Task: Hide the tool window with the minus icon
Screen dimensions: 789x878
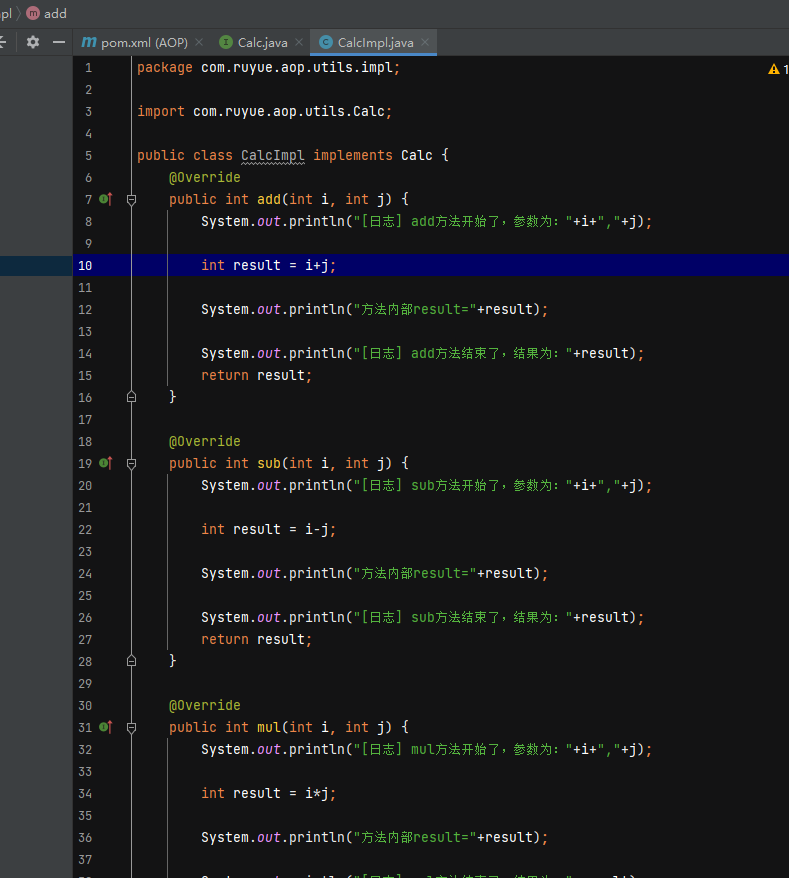Action: (x=59, y=42)
